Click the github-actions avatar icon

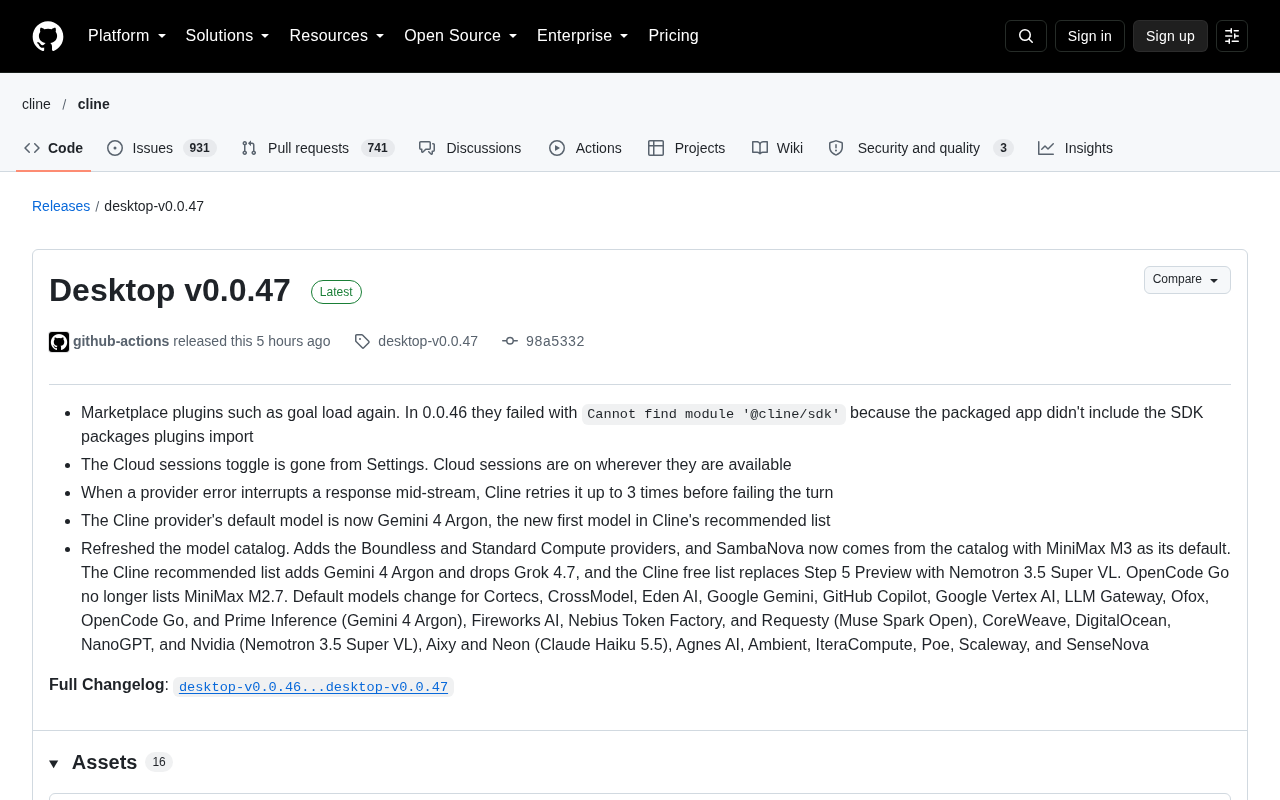(59, 342)
